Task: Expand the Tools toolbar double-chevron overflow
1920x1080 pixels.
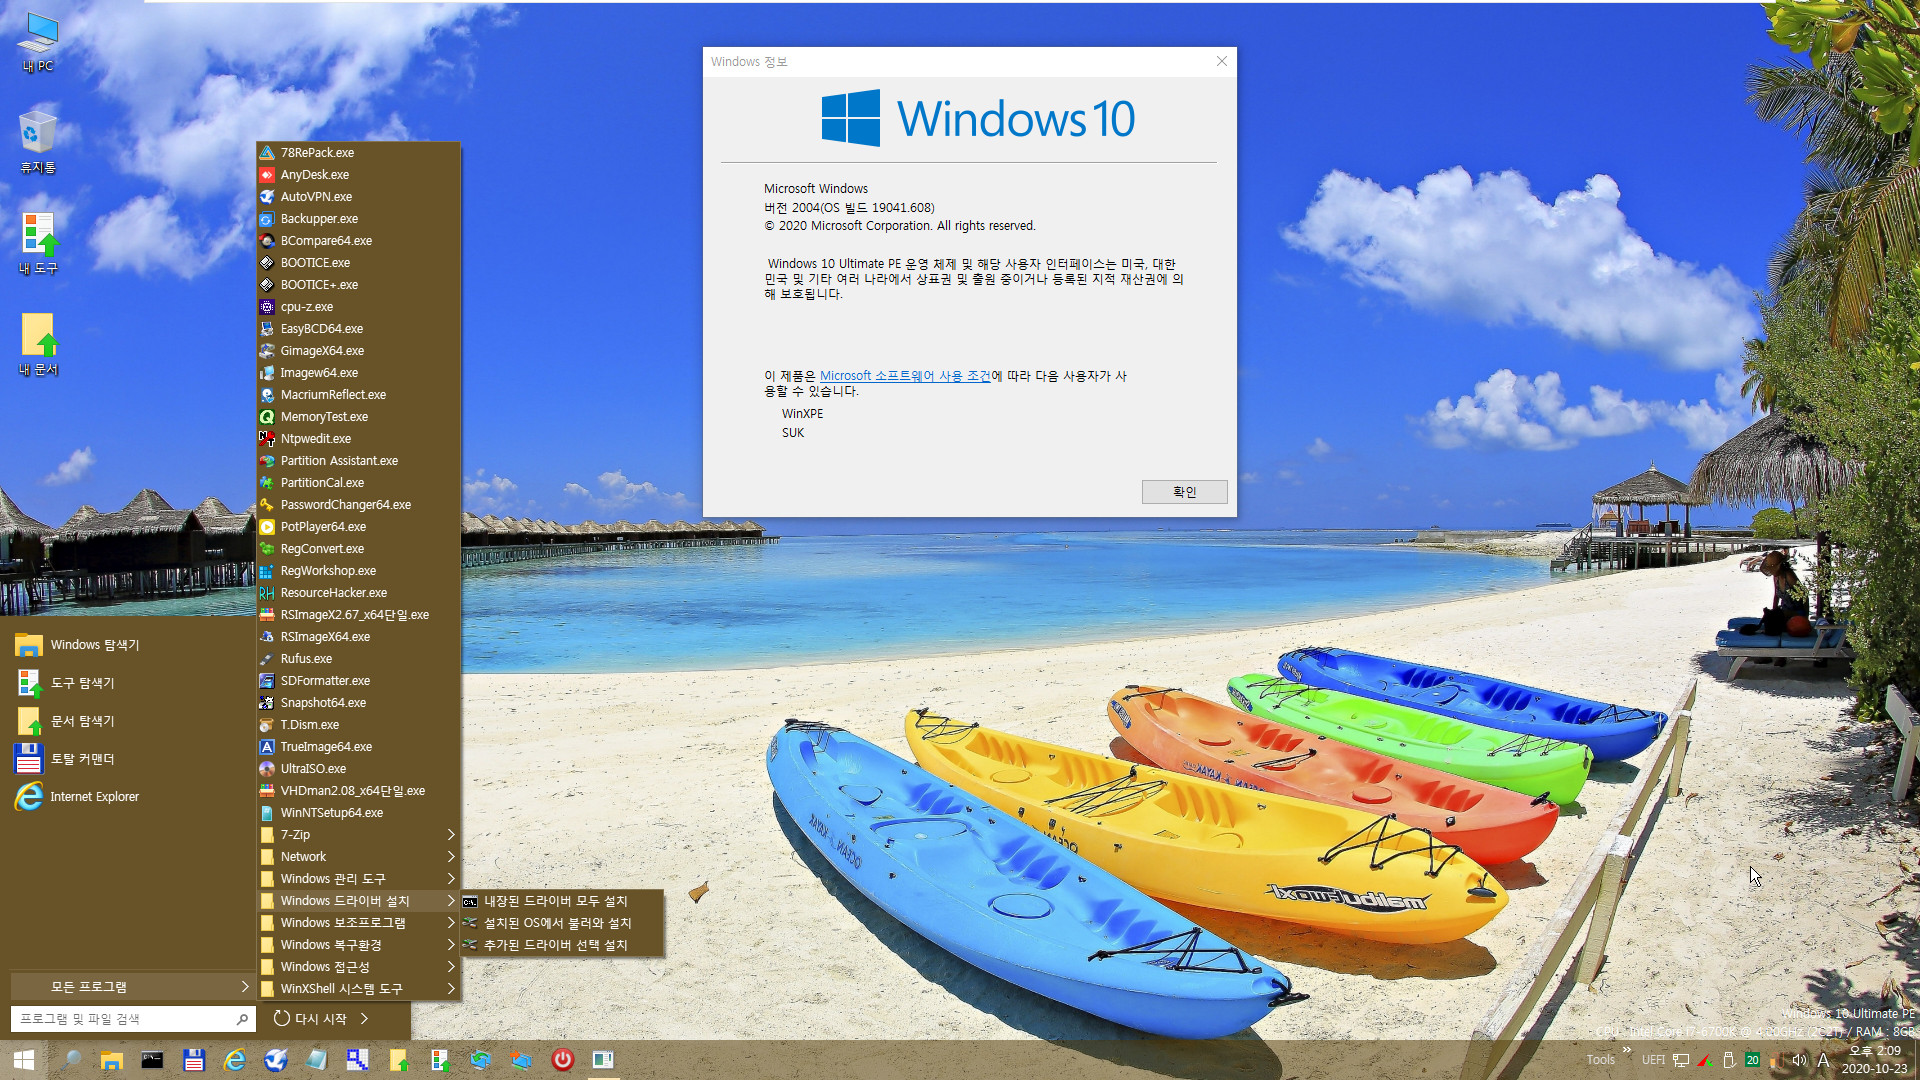Action: click(1627, 1050)
